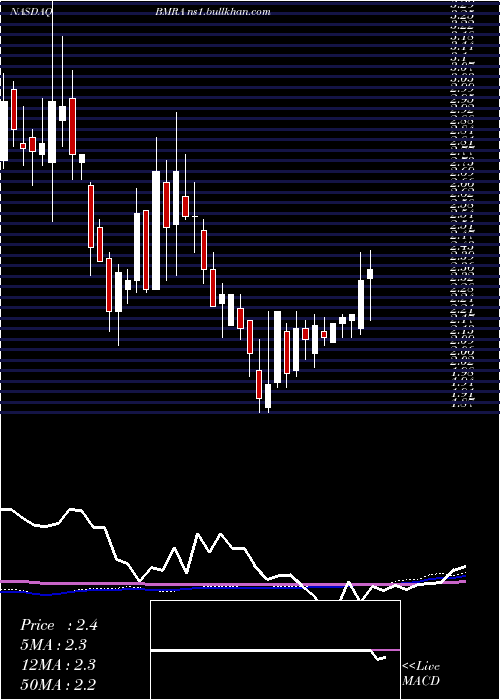This screenshot has height=700, width=500.
Task: Select the 5MA : 2.3 value
Action: point(54,645)
